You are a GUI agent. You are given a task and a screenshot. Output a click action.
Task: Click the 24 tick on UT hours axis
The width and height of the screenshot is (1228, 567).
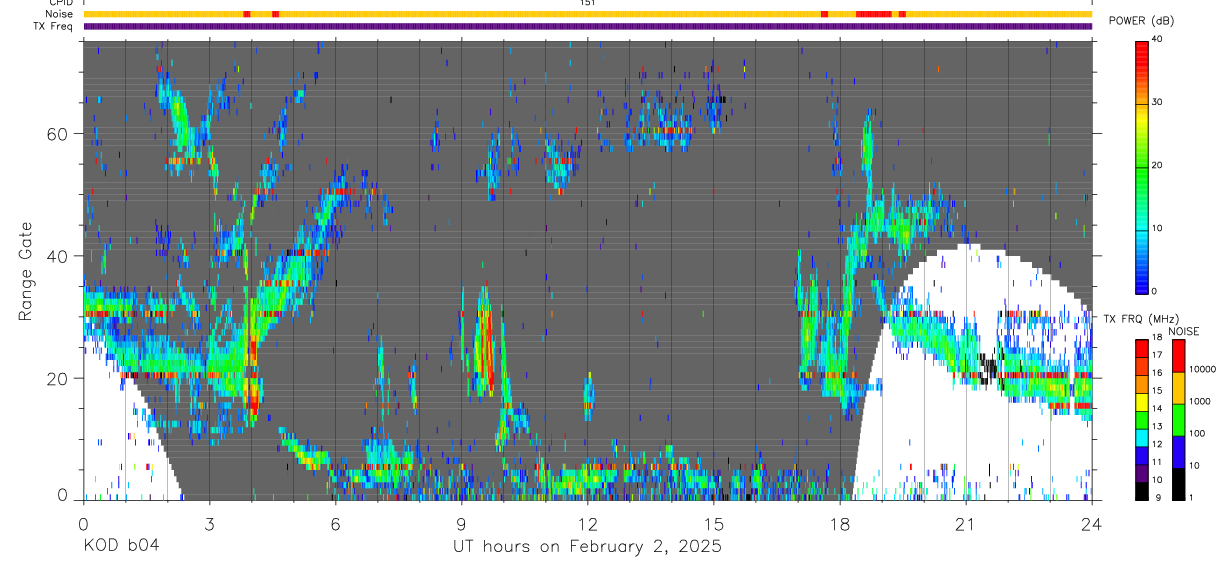(1092, 522)
